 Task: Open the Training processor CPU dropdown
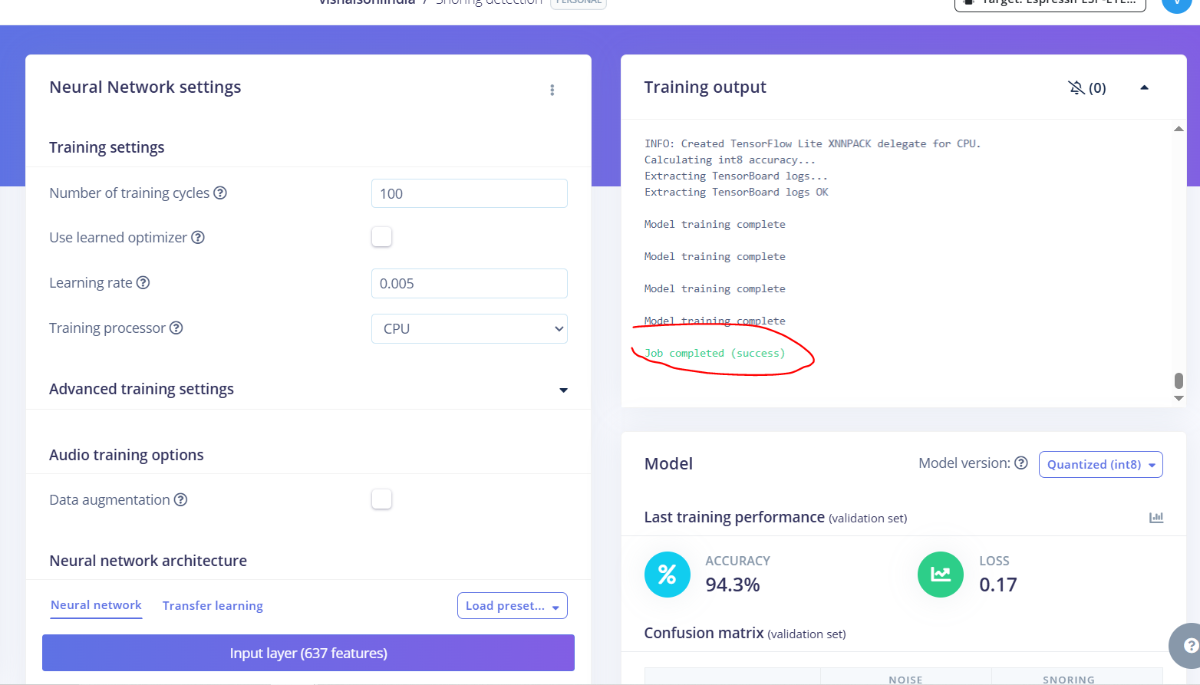pos(469,328)
